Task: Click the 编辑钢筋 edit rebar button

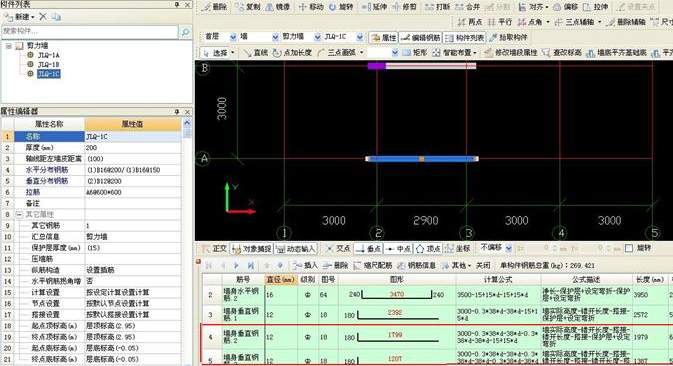Action: [x=421, y=38]
